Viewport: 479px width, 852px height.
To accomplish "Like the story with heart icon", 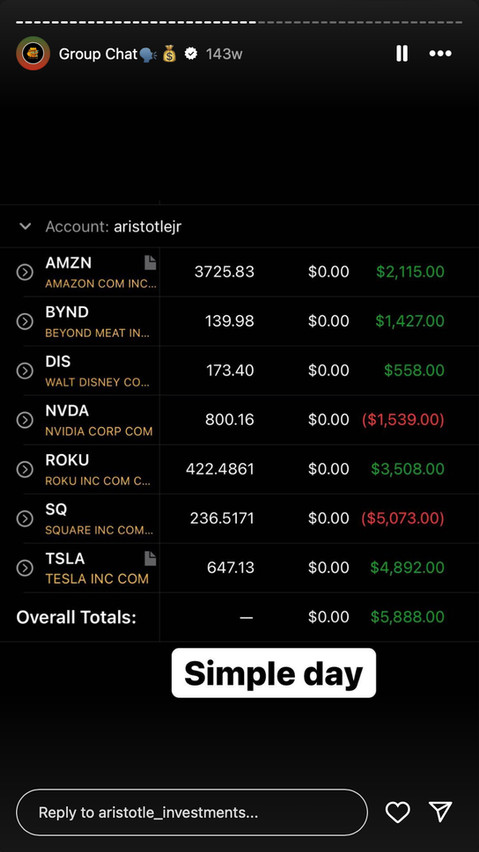I will [x=398, y=812].
